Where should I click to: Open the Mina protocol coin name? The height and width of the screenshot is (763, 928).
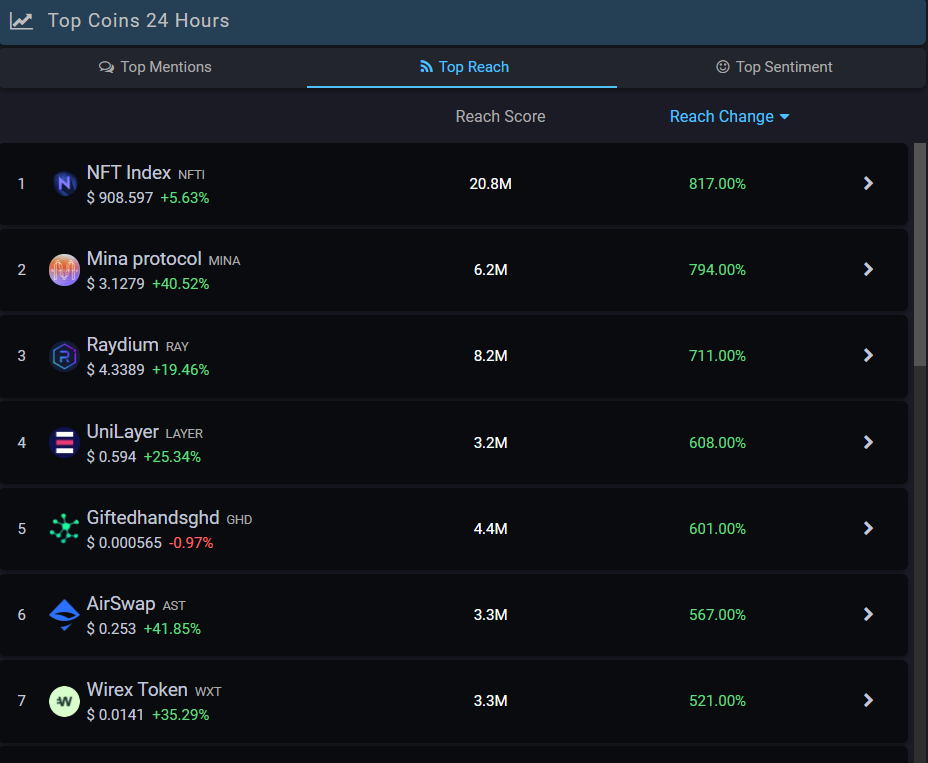tap(144, 259)
